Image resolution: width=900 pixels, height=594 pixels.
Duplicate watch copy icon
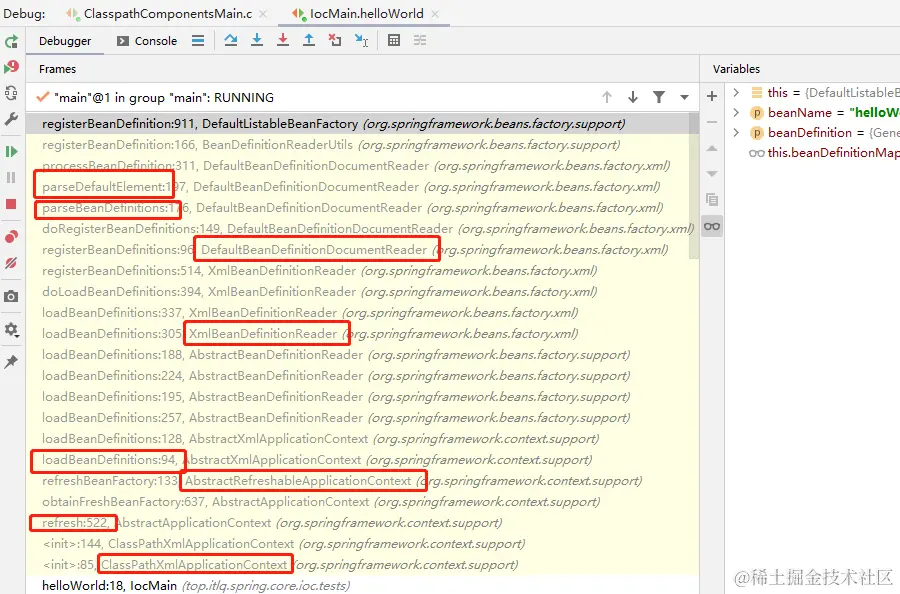pyautogui.click(x=712, y=200)
